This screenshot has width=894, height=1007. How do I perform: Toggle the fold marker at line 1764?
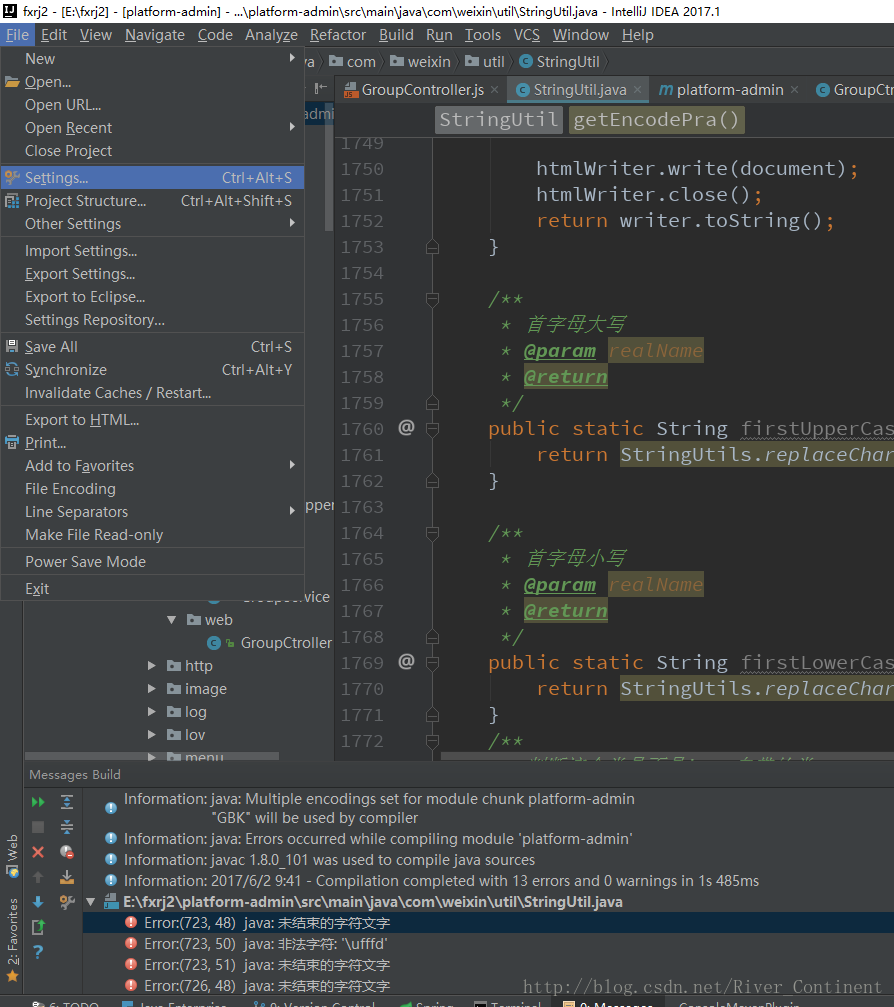pos(432,533)
